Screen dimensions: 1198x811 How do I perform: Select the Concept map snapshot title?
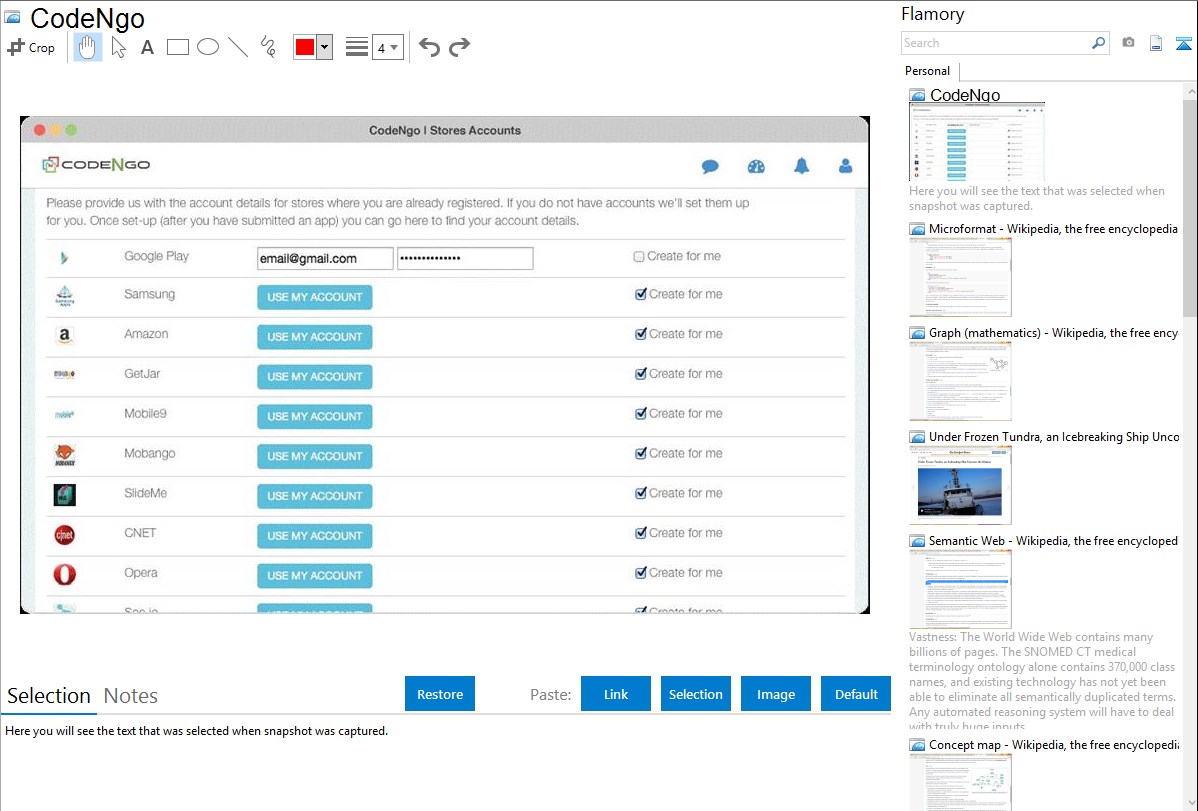pyautogui.click(x=1054, y=745)
